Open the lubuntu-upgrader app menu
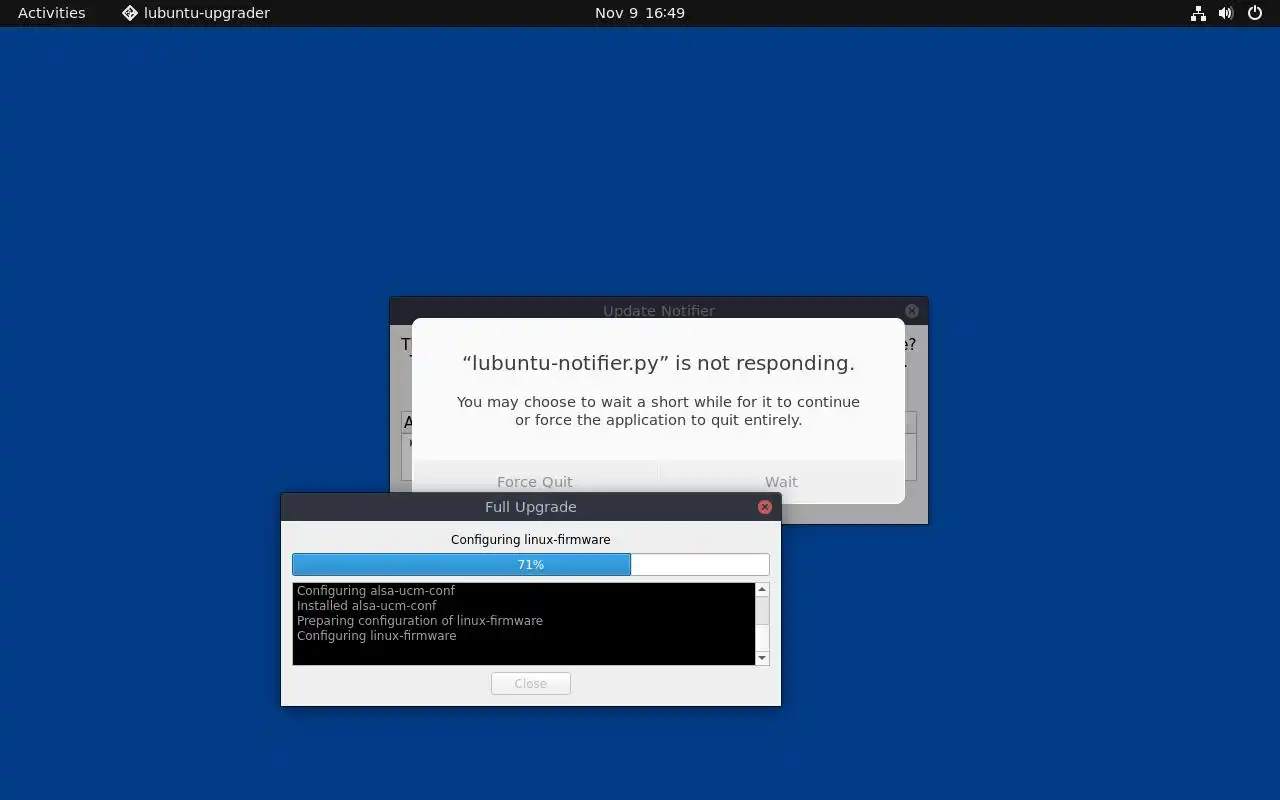The height and width of the screenshot is (800, 1280). 196,13
